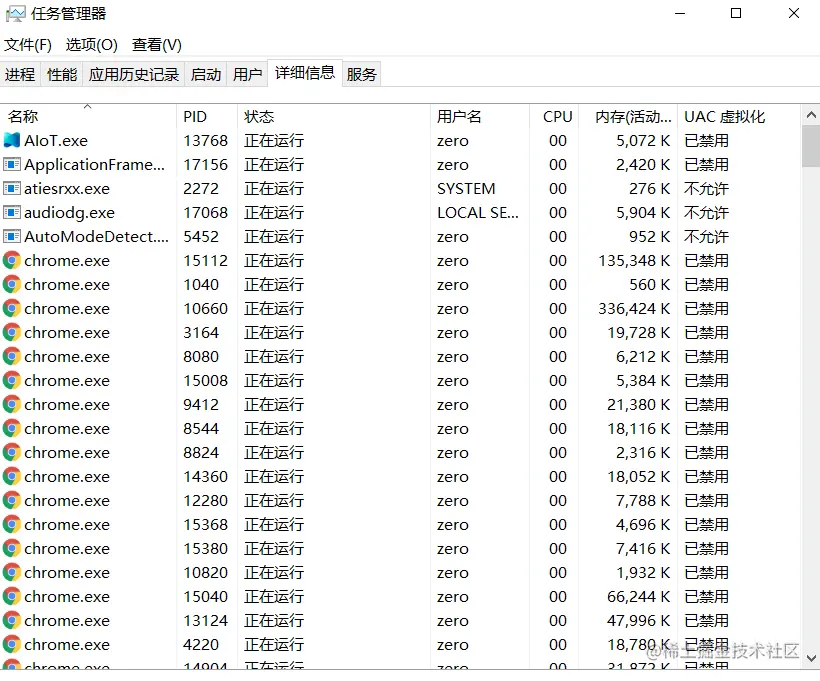820x681 pixels.
Task: Click 已禁用 in the AIoT.exe row
Action: click(706, 141)
